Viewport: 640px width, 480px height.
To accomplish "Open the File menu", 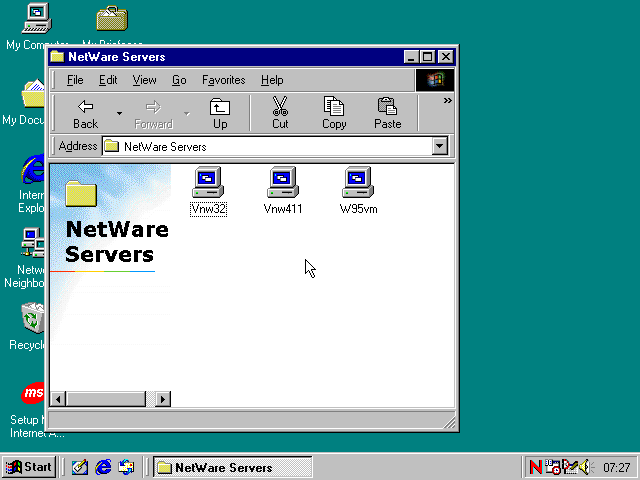I will 75,80.
